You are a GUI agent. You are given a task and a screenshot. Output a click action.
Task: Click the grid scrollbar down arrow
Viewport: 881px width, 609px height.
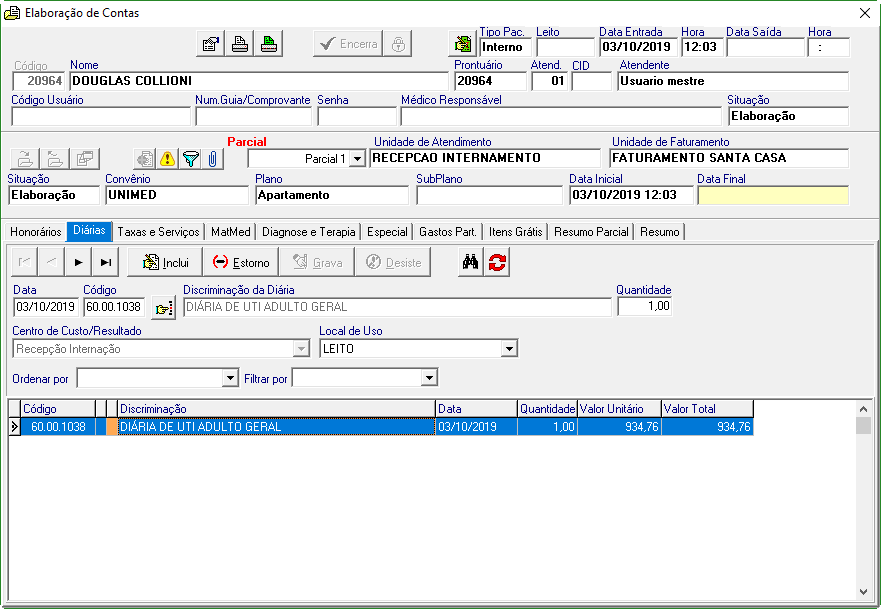[864, 592]
